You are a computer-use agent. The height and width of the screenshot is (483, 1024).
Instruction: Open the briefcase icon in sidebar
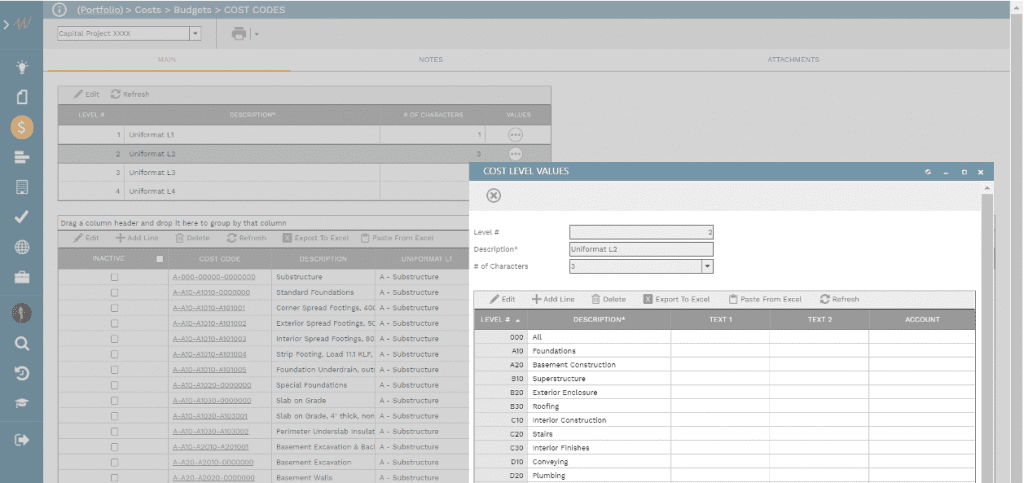click(x=22, y=277)
